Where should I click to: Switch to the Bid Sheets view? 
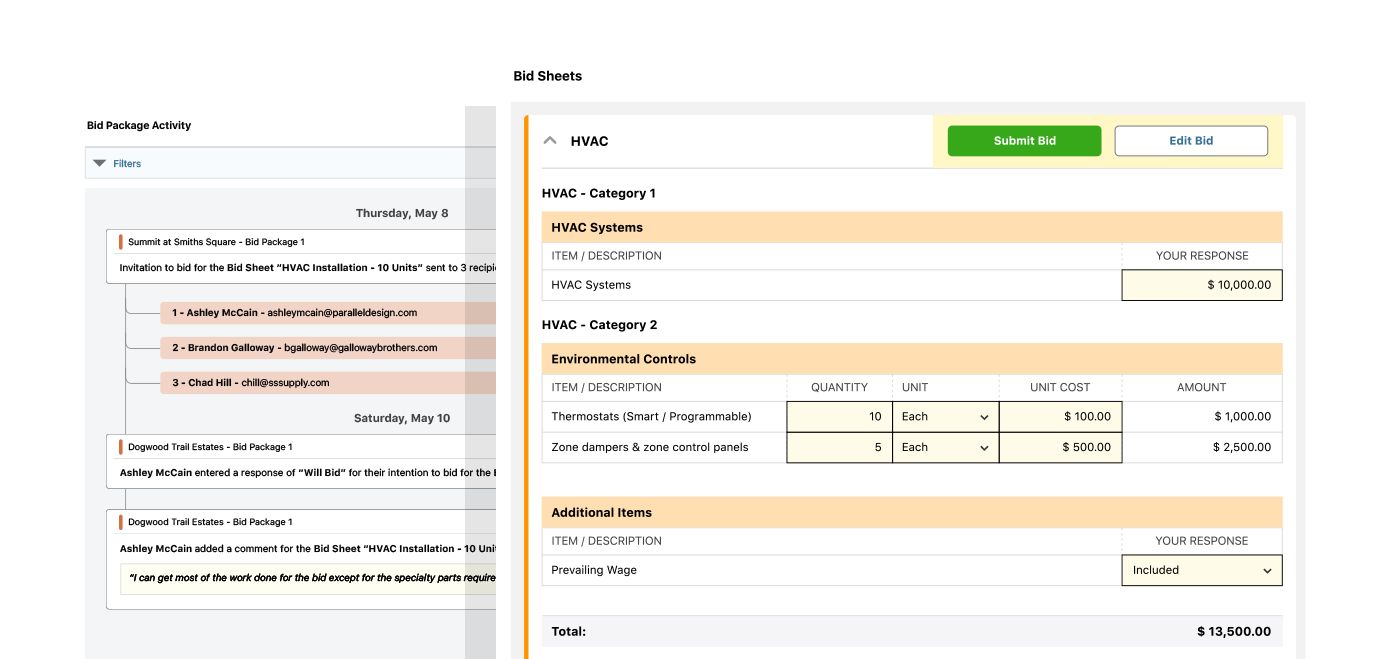547,75
